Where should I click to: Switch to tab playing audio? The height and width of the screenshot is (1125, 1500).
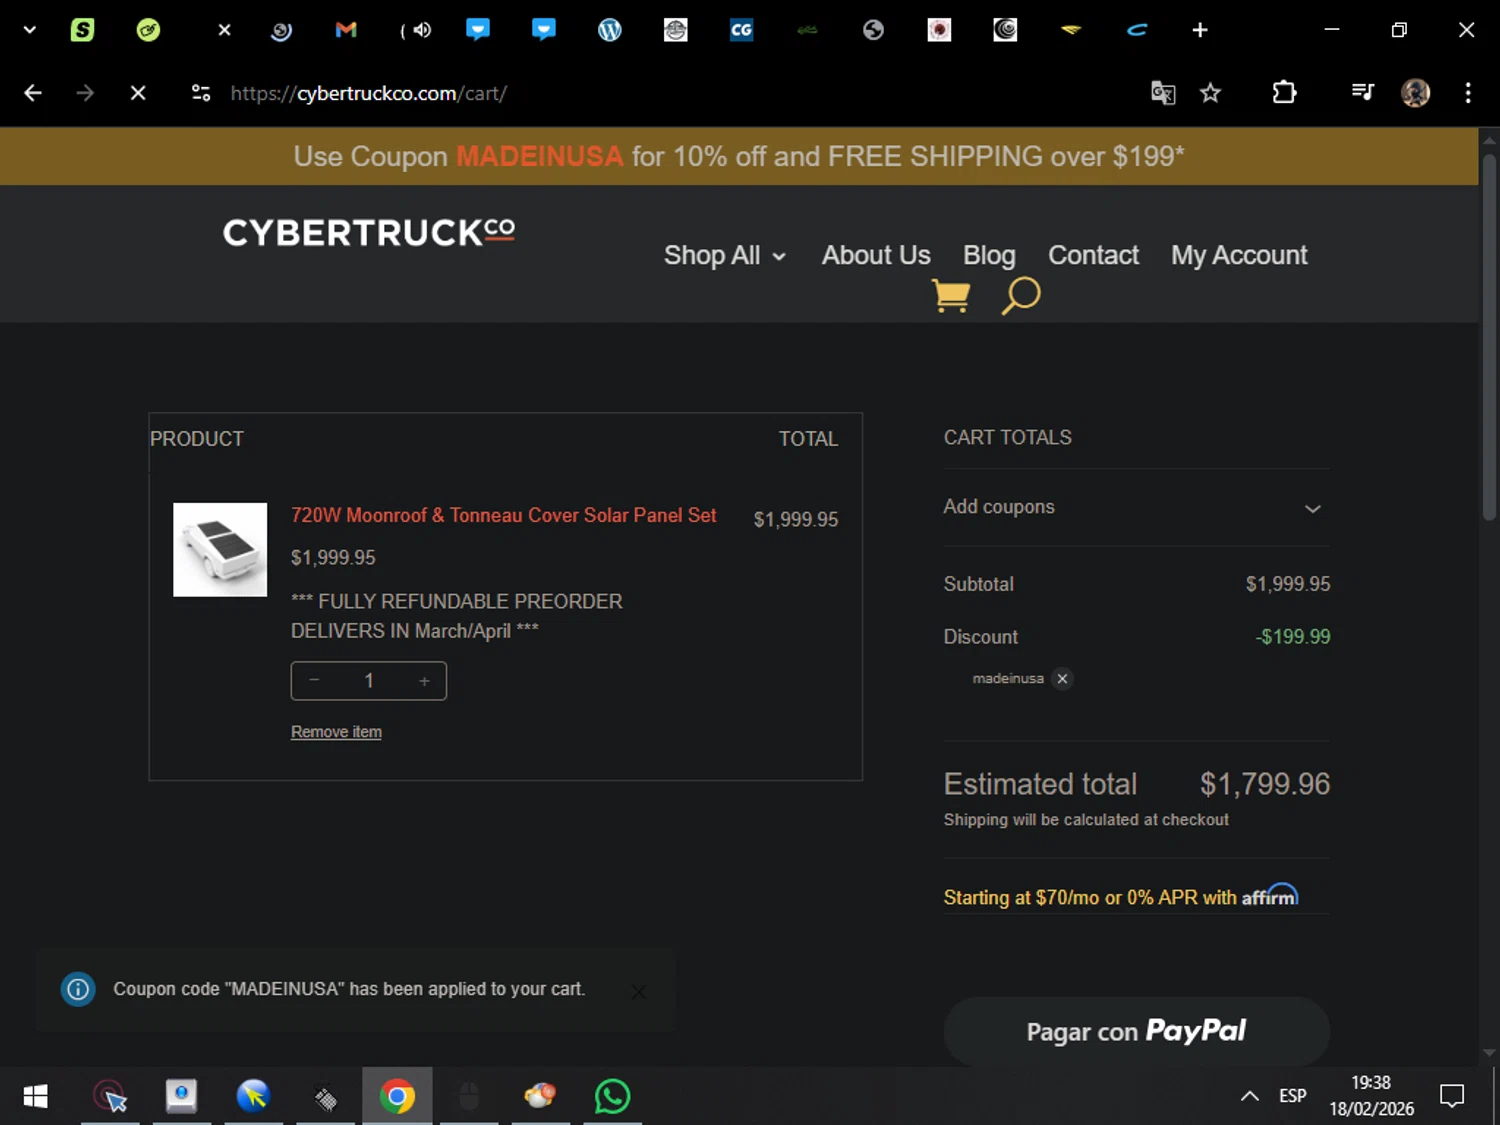point(415,30)
